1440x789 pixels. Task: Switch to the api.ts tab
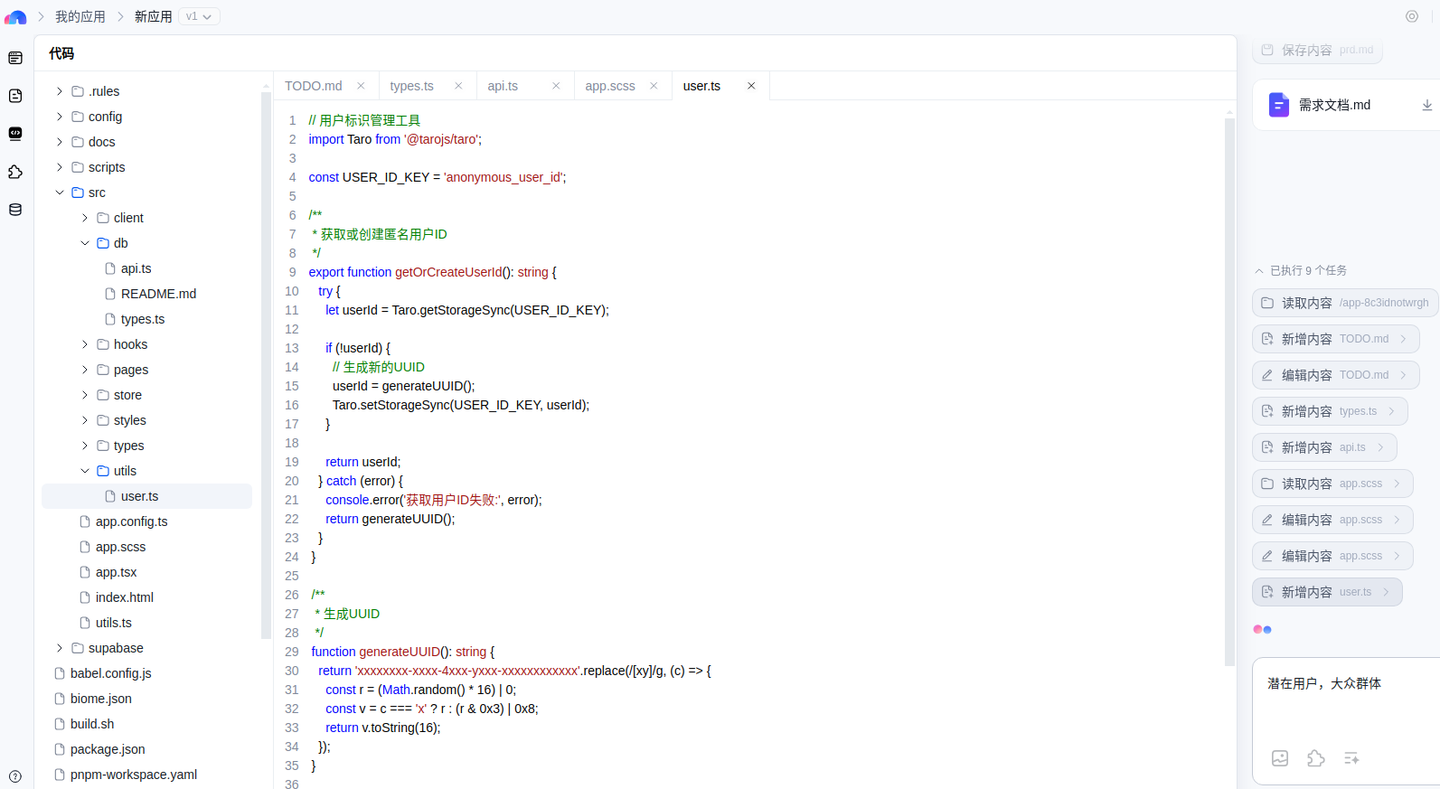click(503, 86)
